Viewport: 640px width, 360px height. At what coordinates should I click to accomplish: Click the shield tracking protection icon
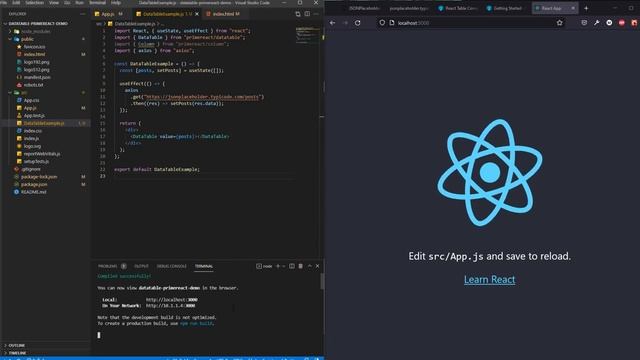coord(382,23)
